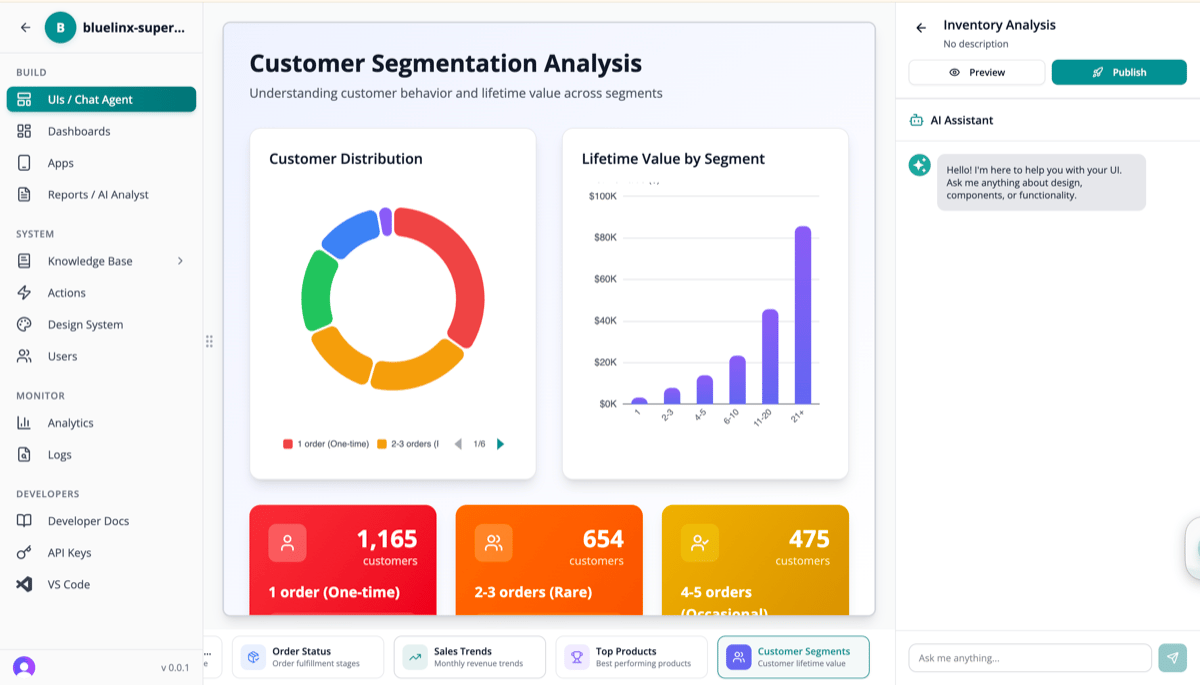The height and width of the screenshot is (685, 1200).
Task: Click the 2-3 orders (Rare) card title
Action: pyautogui.click(x=533, y=592)
